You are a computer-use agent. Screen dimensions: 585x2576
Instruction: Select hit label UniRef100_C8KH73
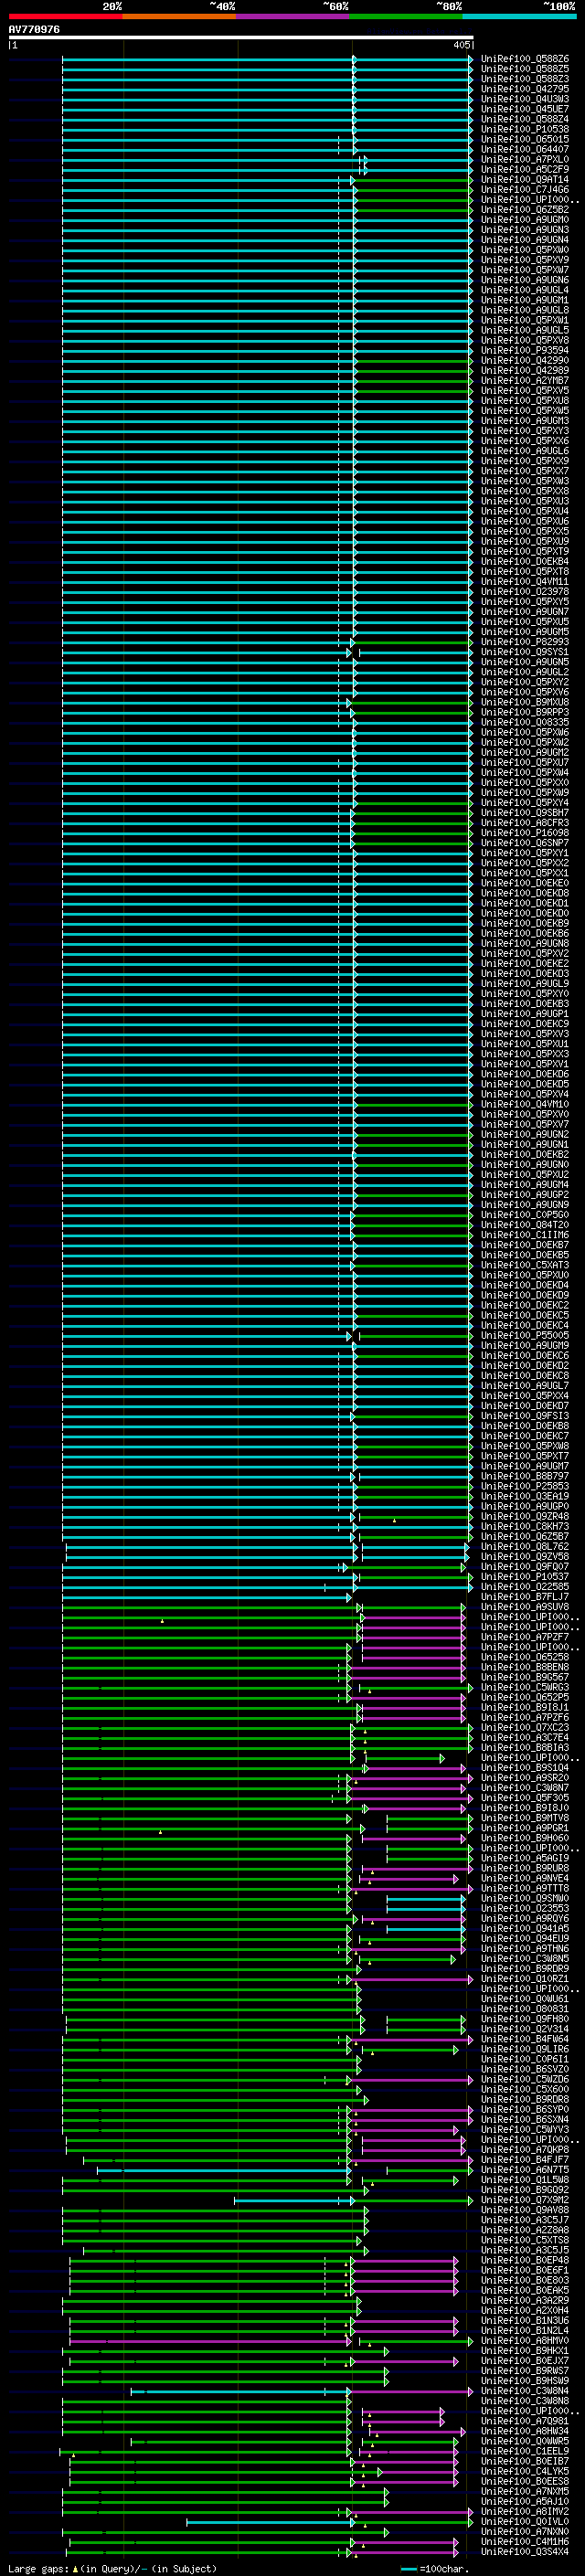[x=525, y=1526]
